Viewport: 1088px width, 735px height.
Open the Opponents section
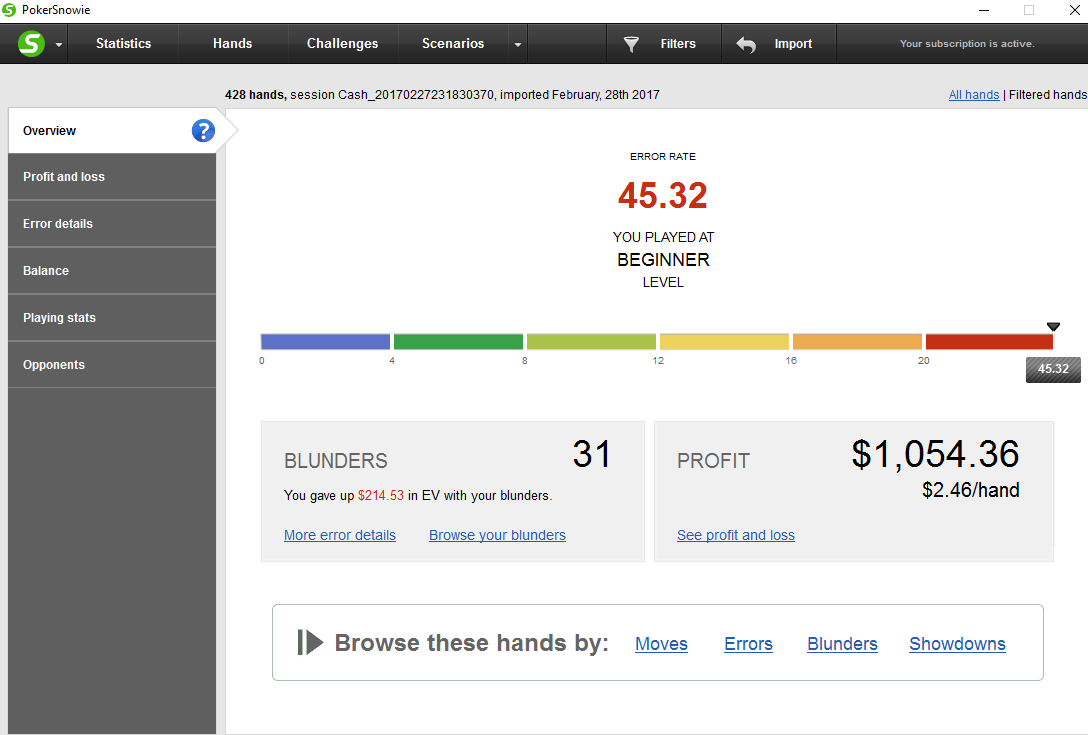112,364
